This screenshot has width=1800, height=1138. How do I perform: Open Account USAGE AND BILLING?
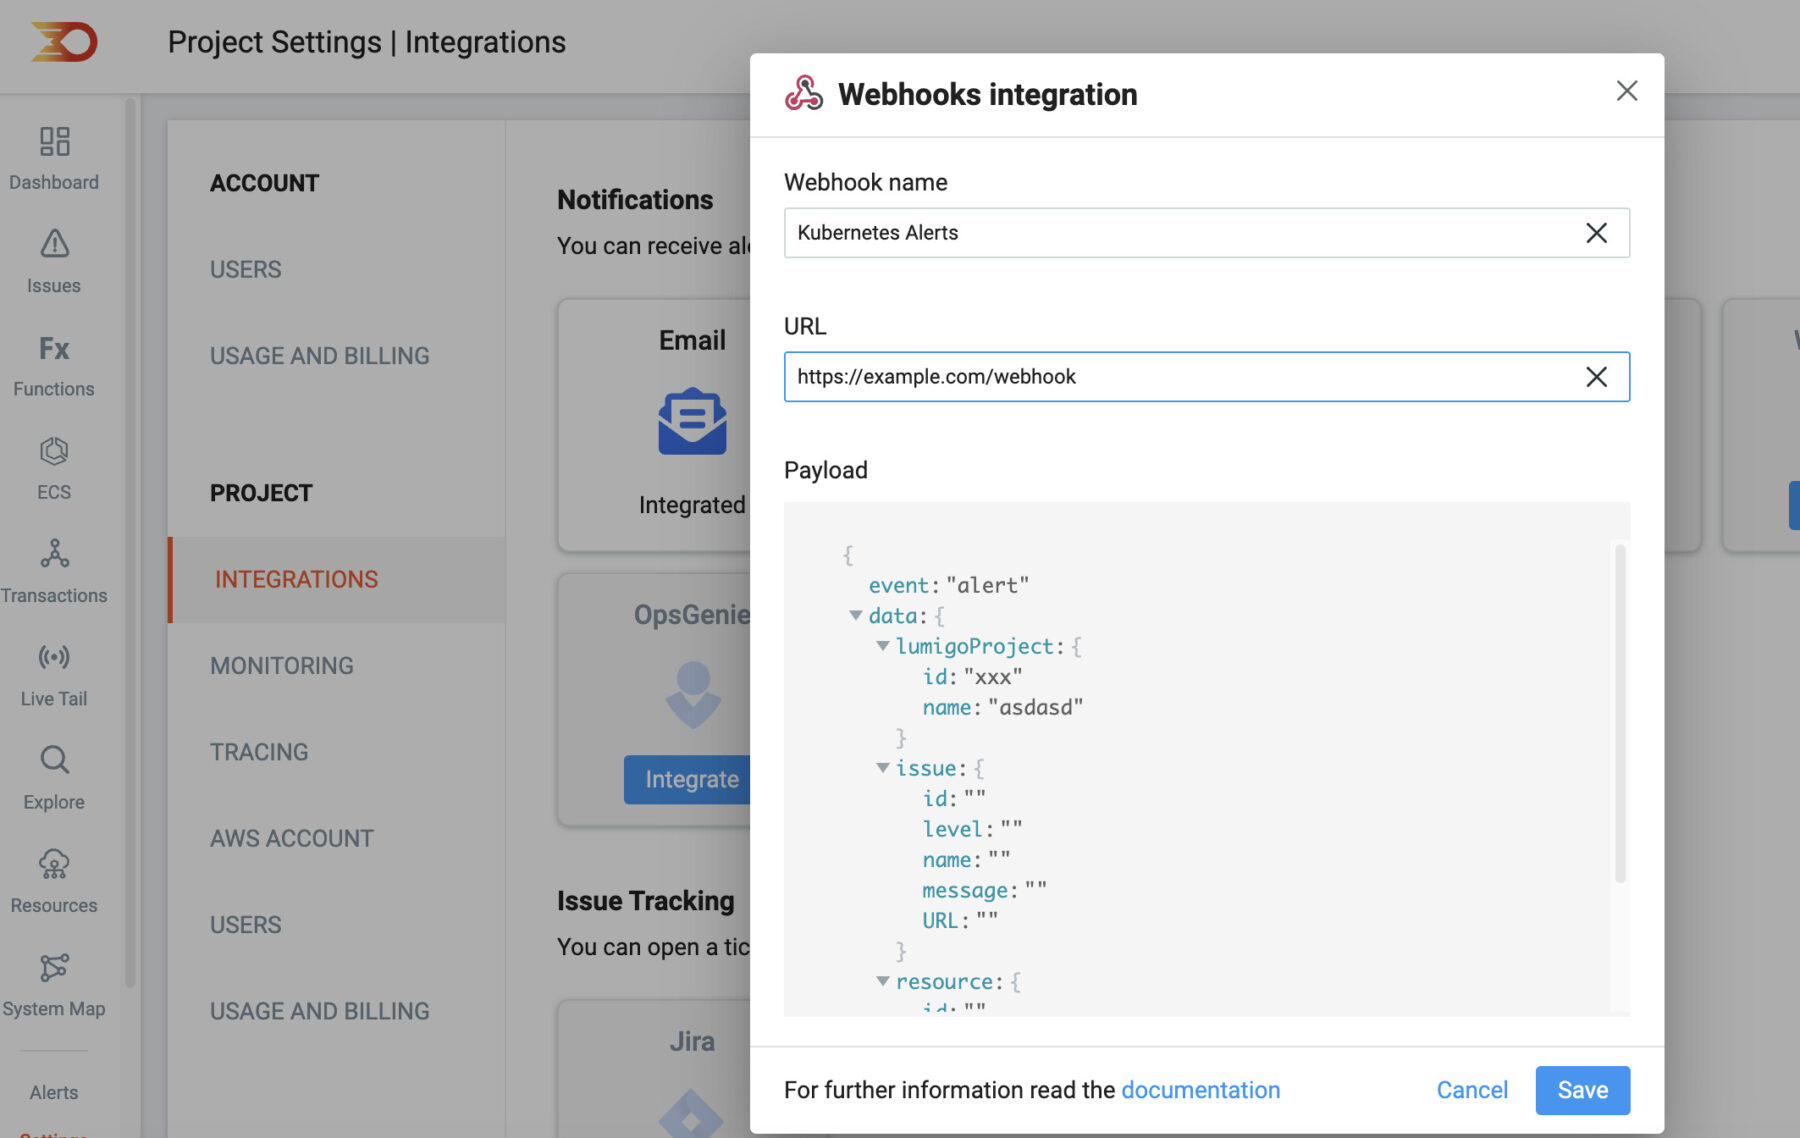tap(320, 356)
